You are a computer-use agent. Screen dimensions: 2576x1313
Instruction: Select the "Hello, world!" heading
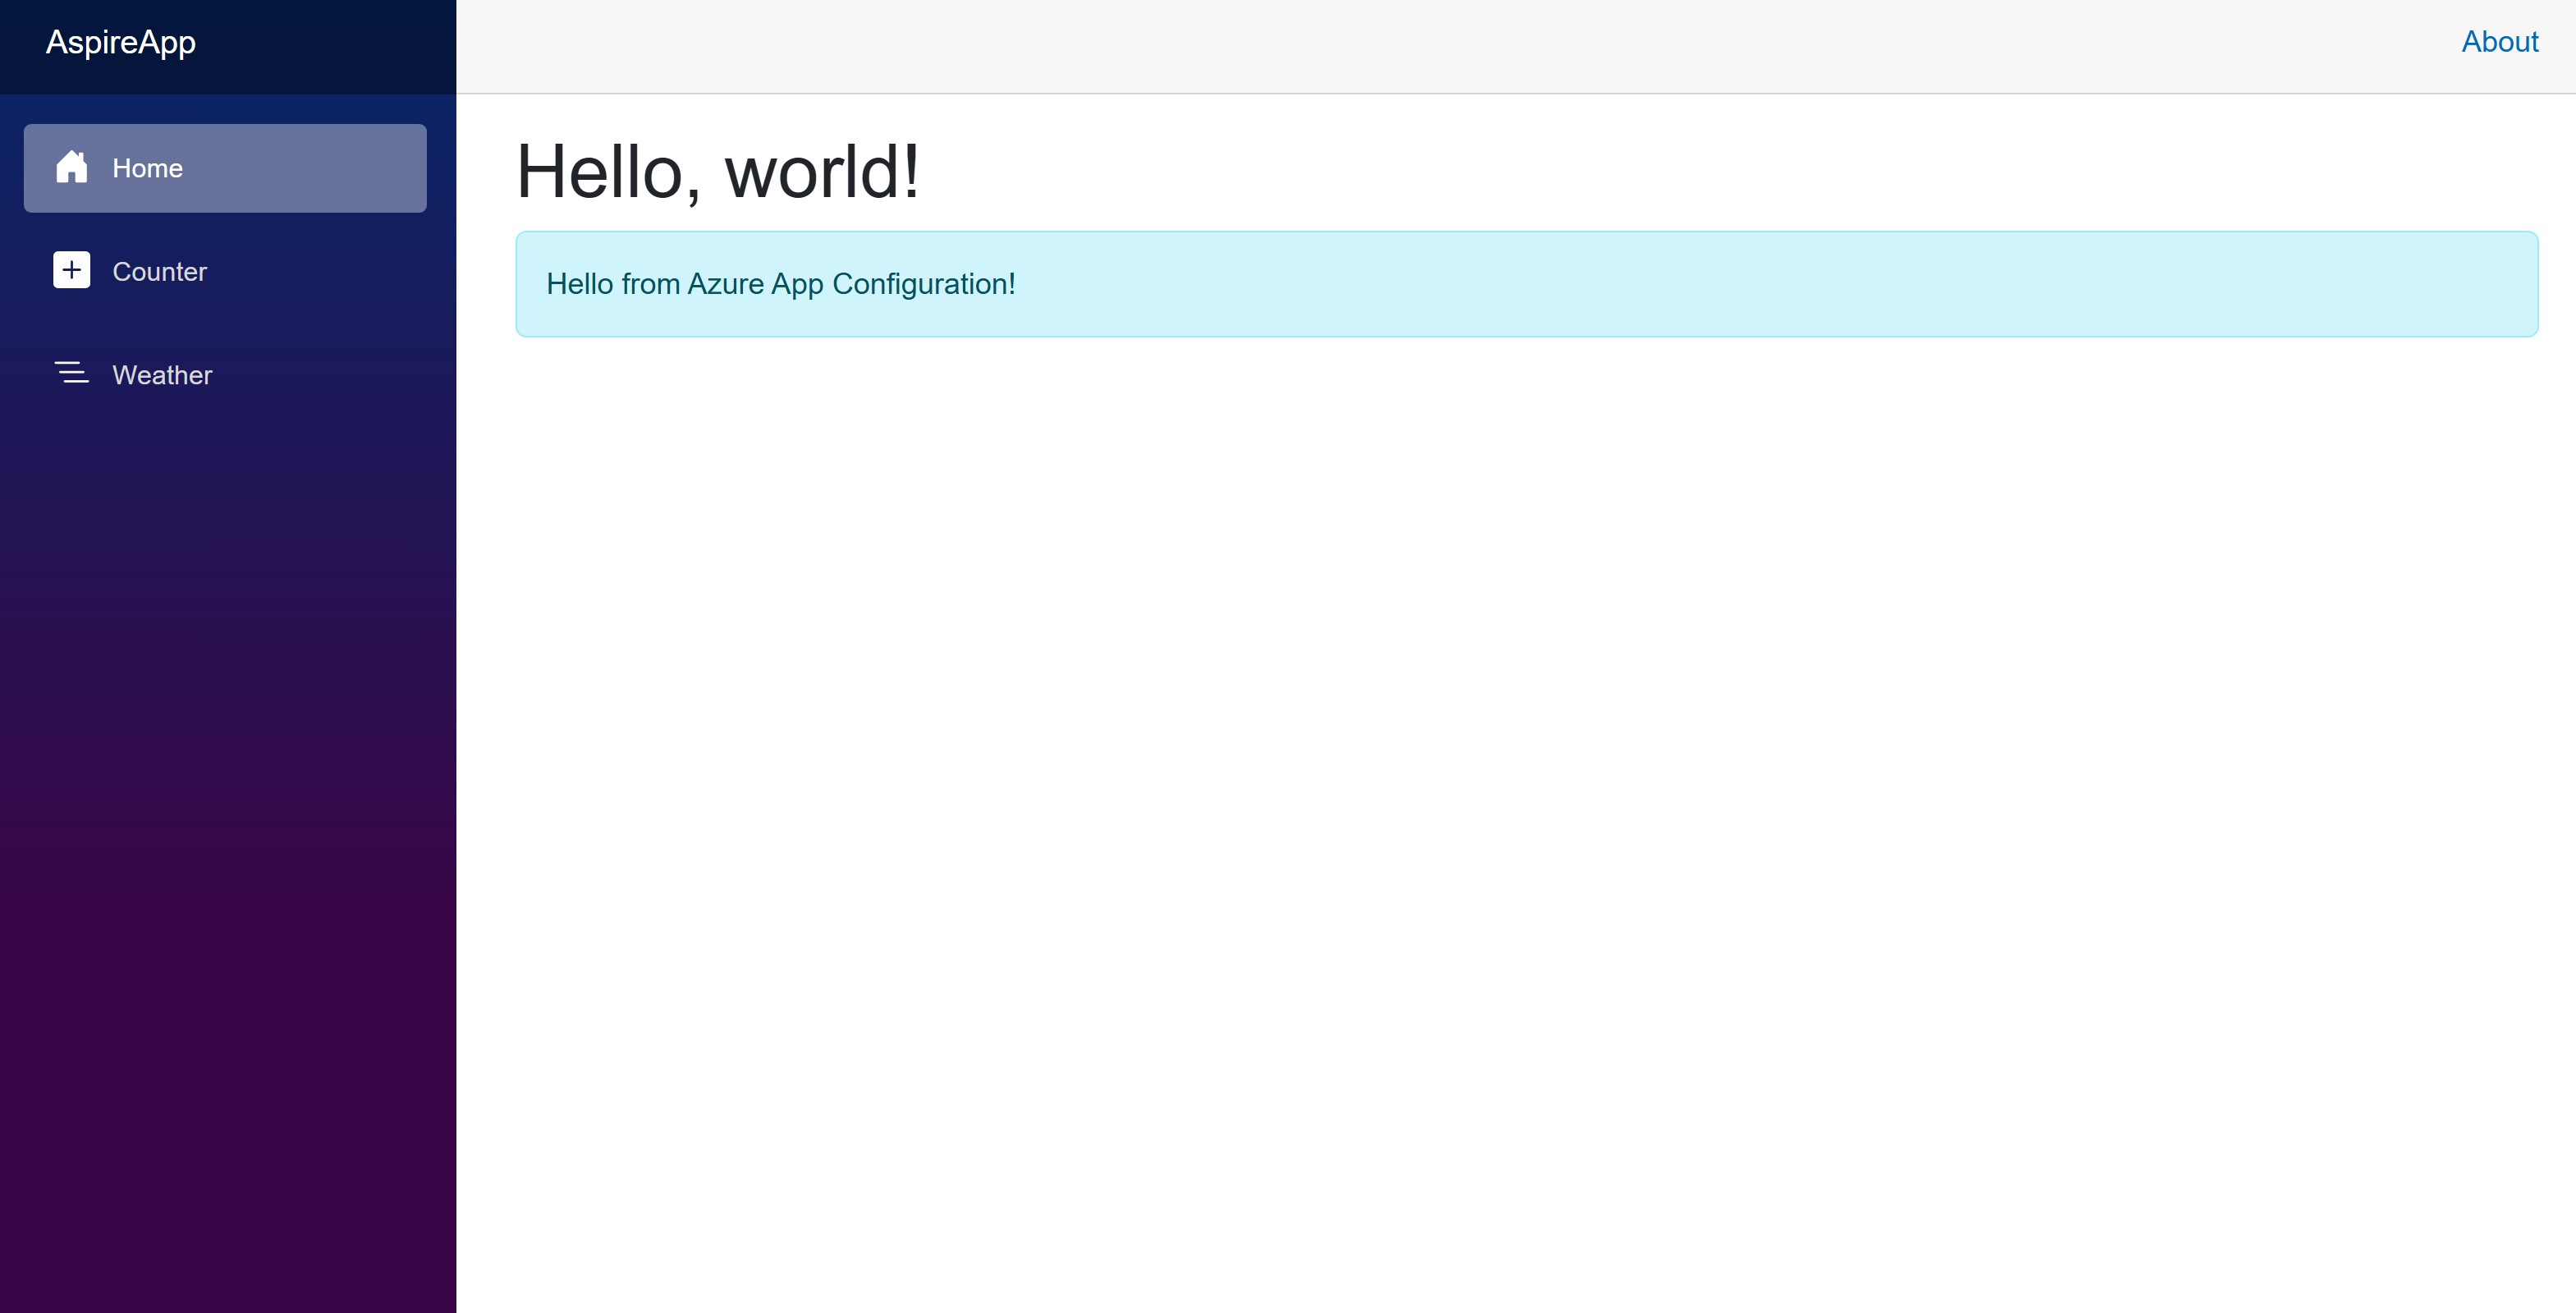point(717,172)
